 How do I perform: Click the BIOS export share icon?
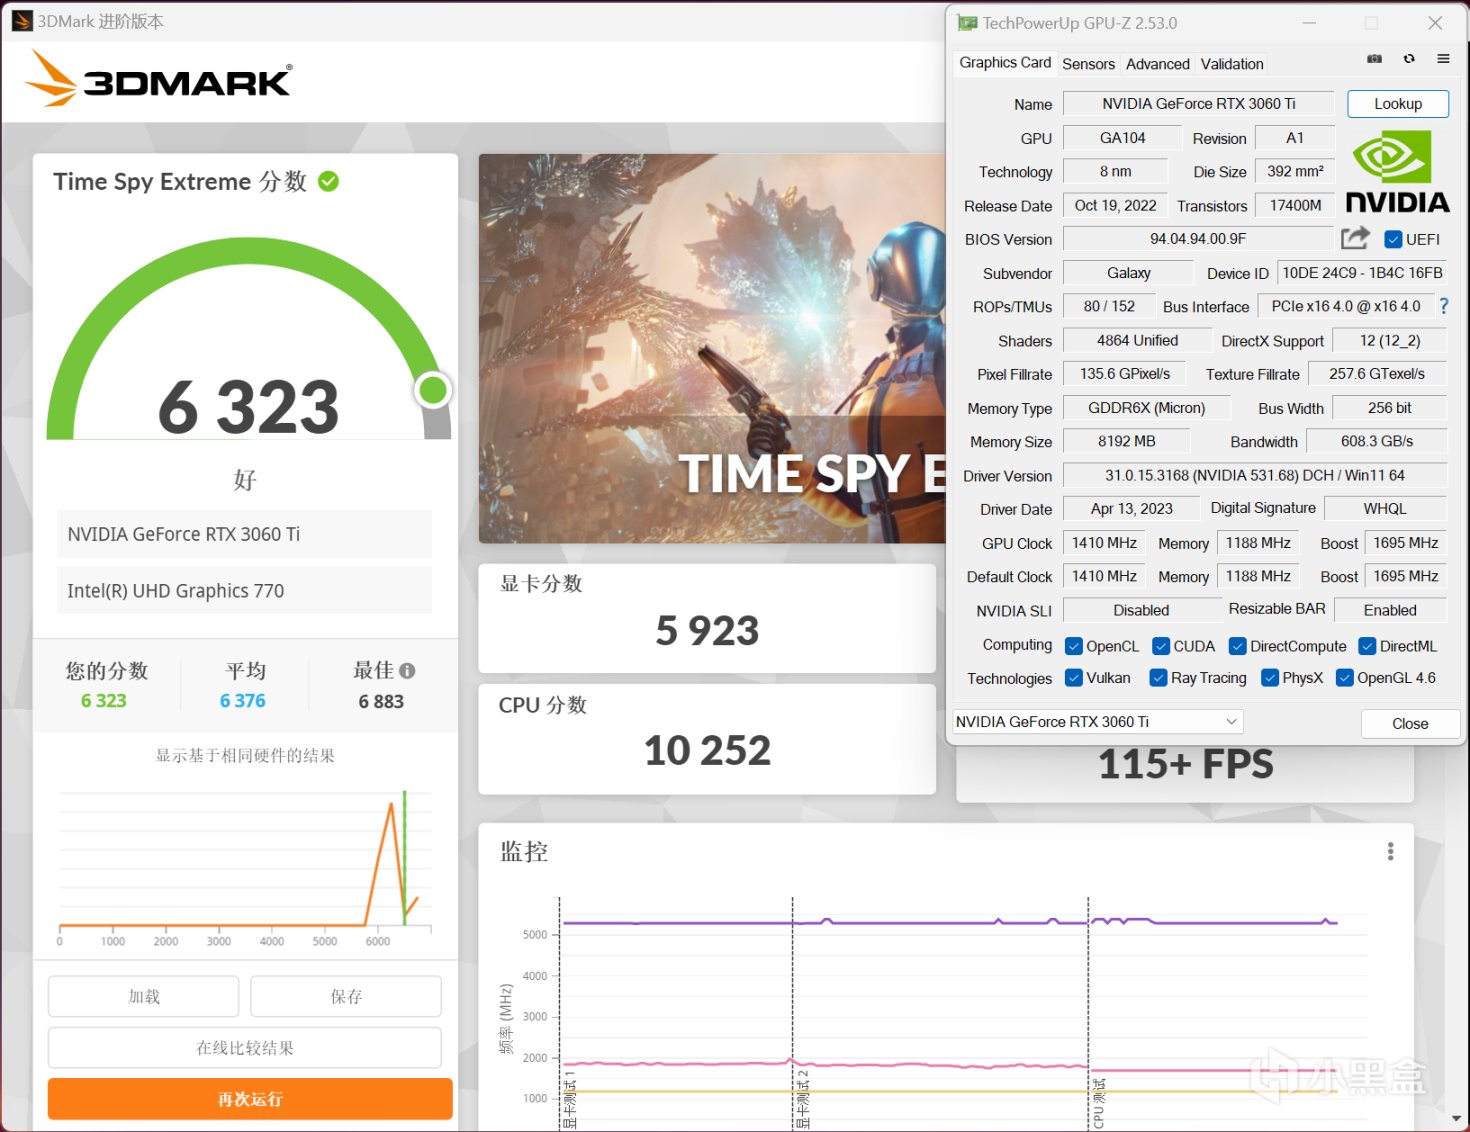[x=1355, y=238]
